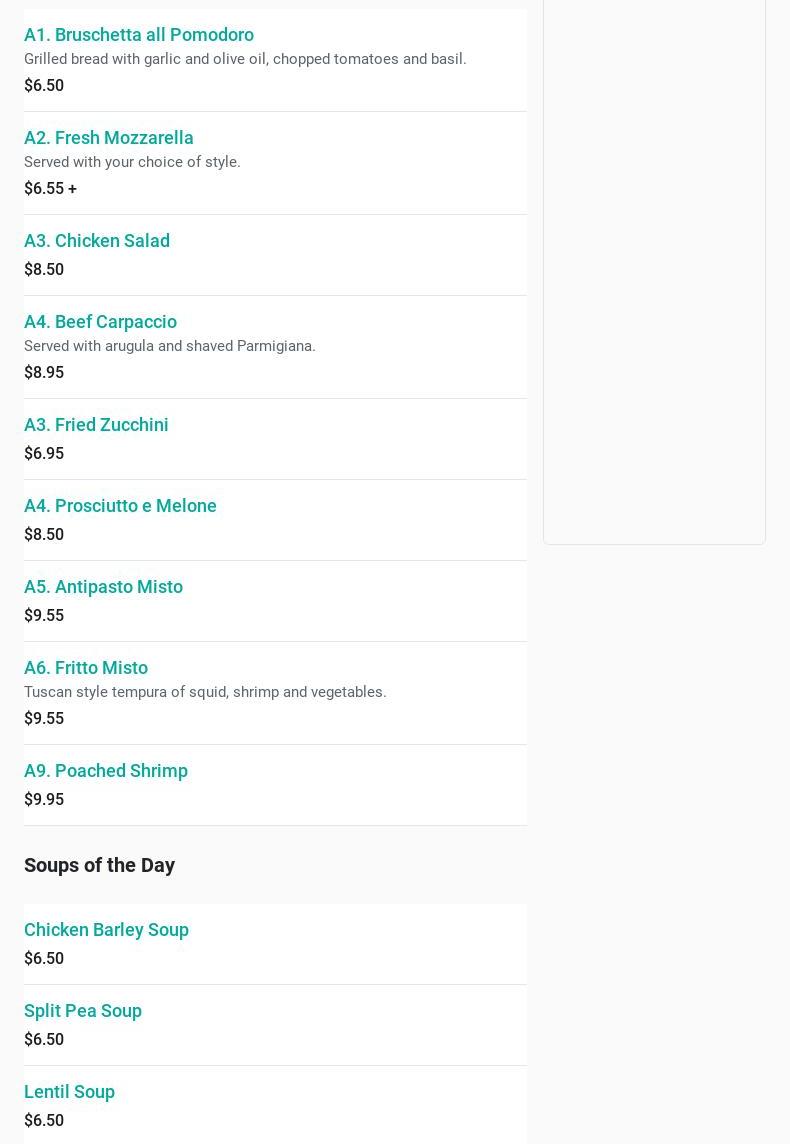Screen dimensions: 790x1144
Task: Click the grilled bread description under Bruschetta
Action: pos(245,59)
